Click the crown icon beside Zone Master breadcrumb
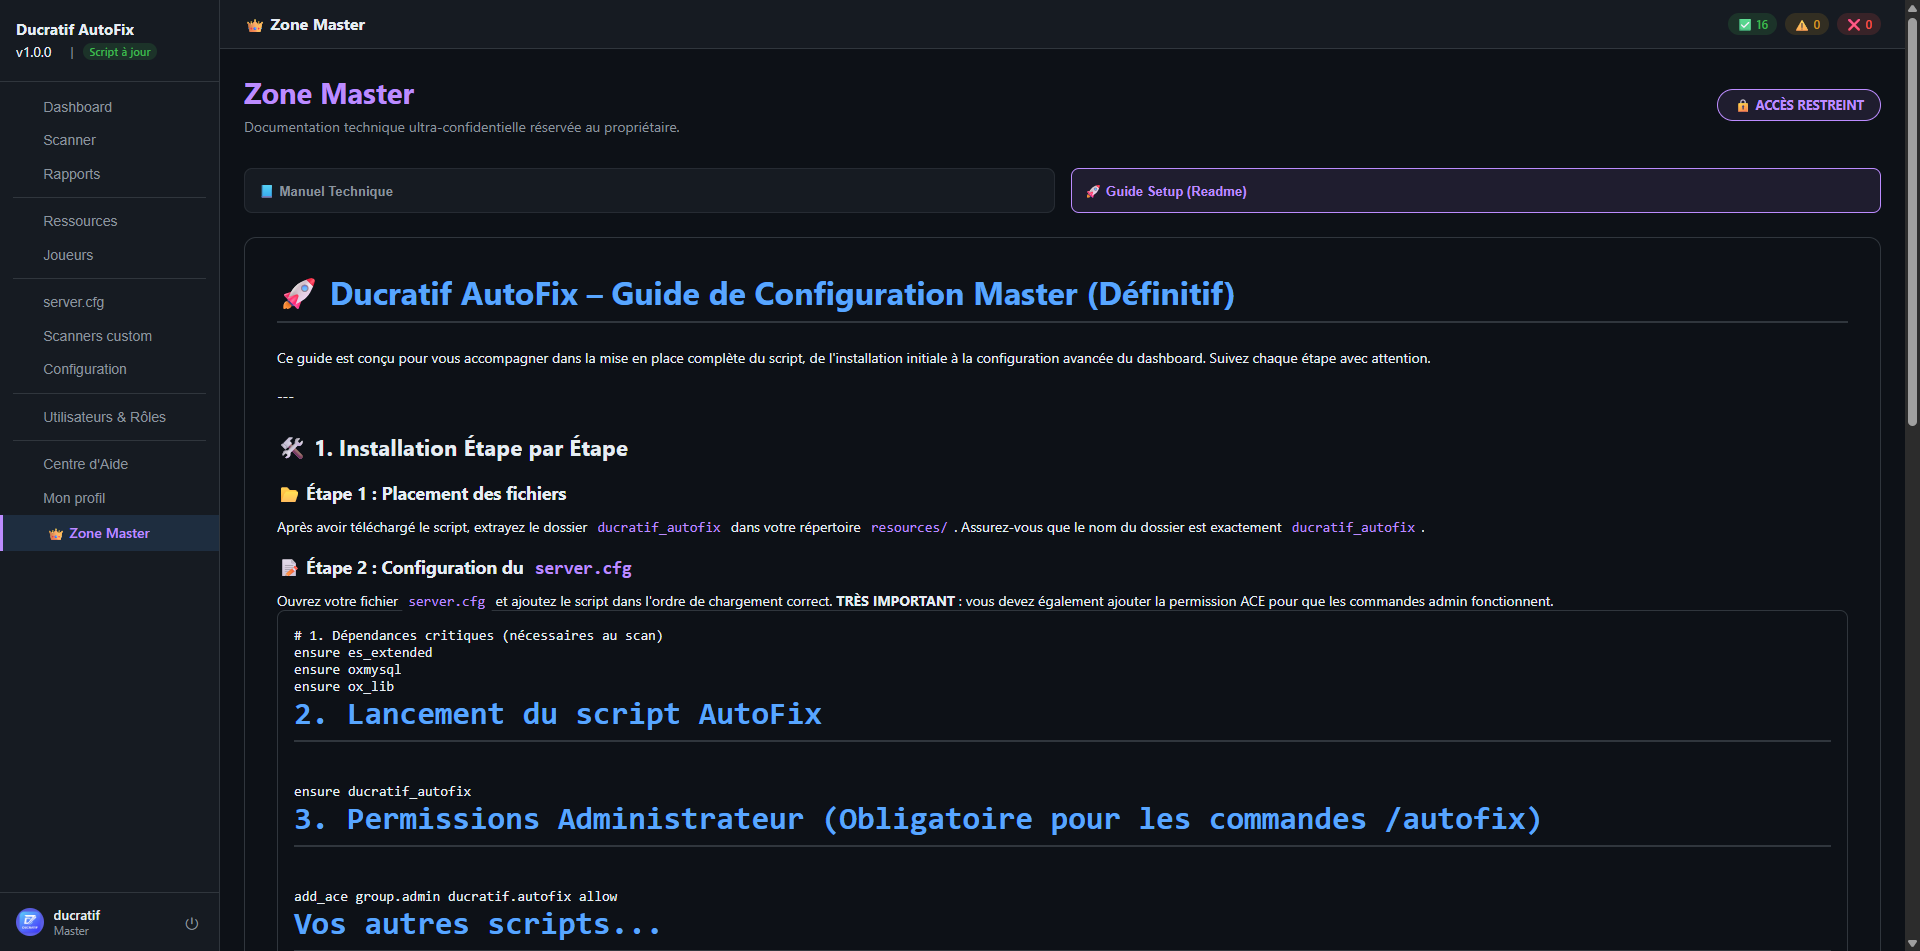 254,24
